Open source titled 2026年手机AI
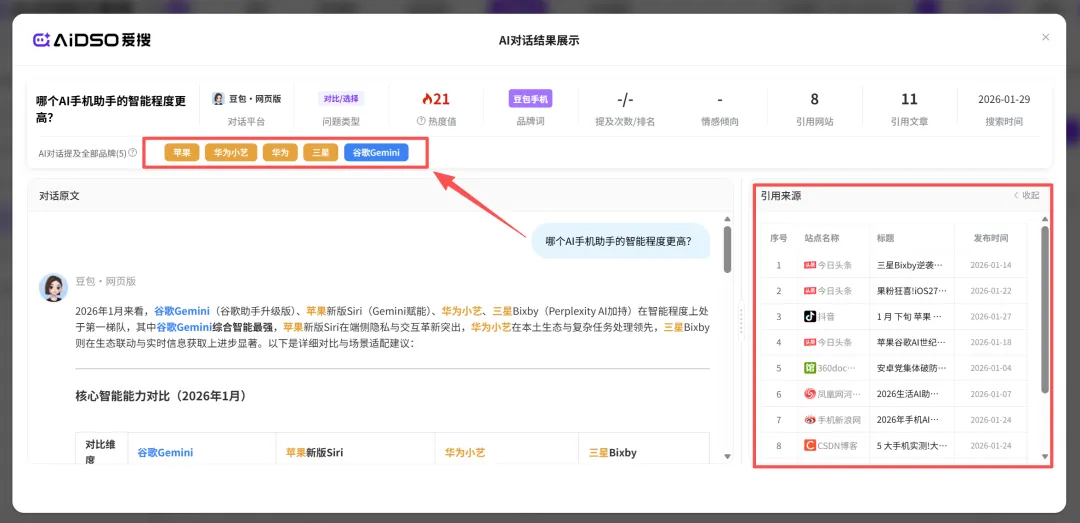 [x=908, y=420]
